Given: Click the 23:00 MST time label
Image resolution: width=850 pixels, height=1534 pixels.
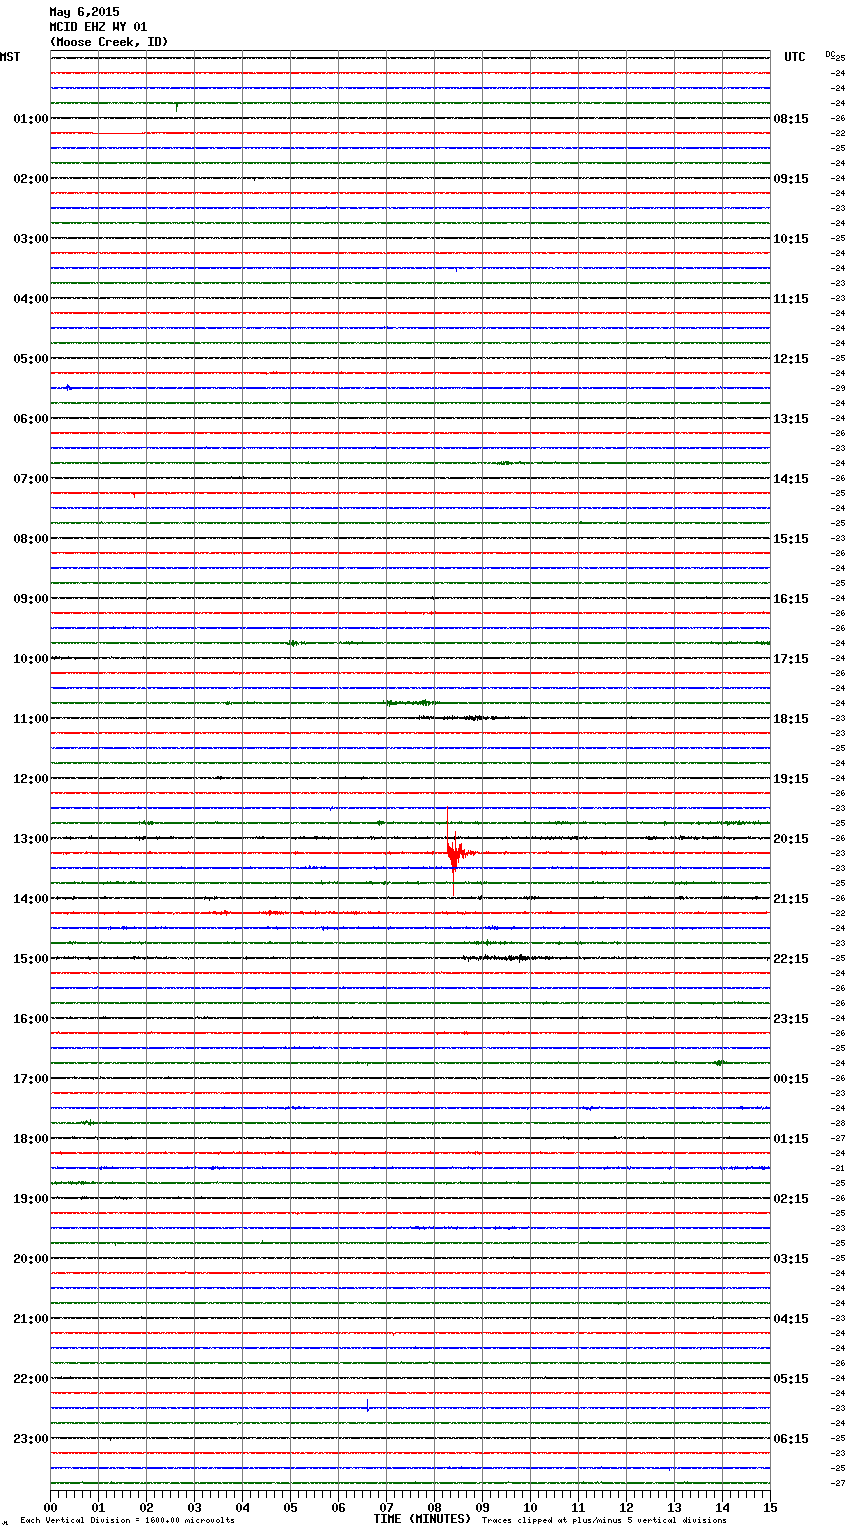Looking at the screenshot, I should 30,1439.
